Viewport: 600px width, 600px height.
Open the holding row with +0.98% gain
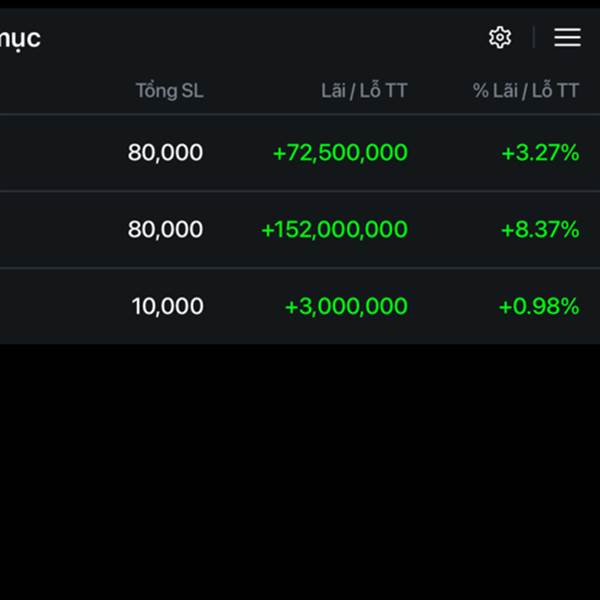tap(60, 307)
